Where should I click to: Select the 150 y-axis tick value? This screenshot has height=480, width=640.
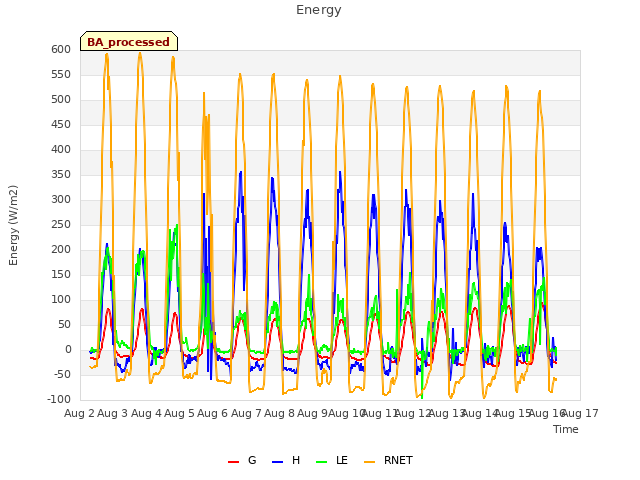(61, 275)
